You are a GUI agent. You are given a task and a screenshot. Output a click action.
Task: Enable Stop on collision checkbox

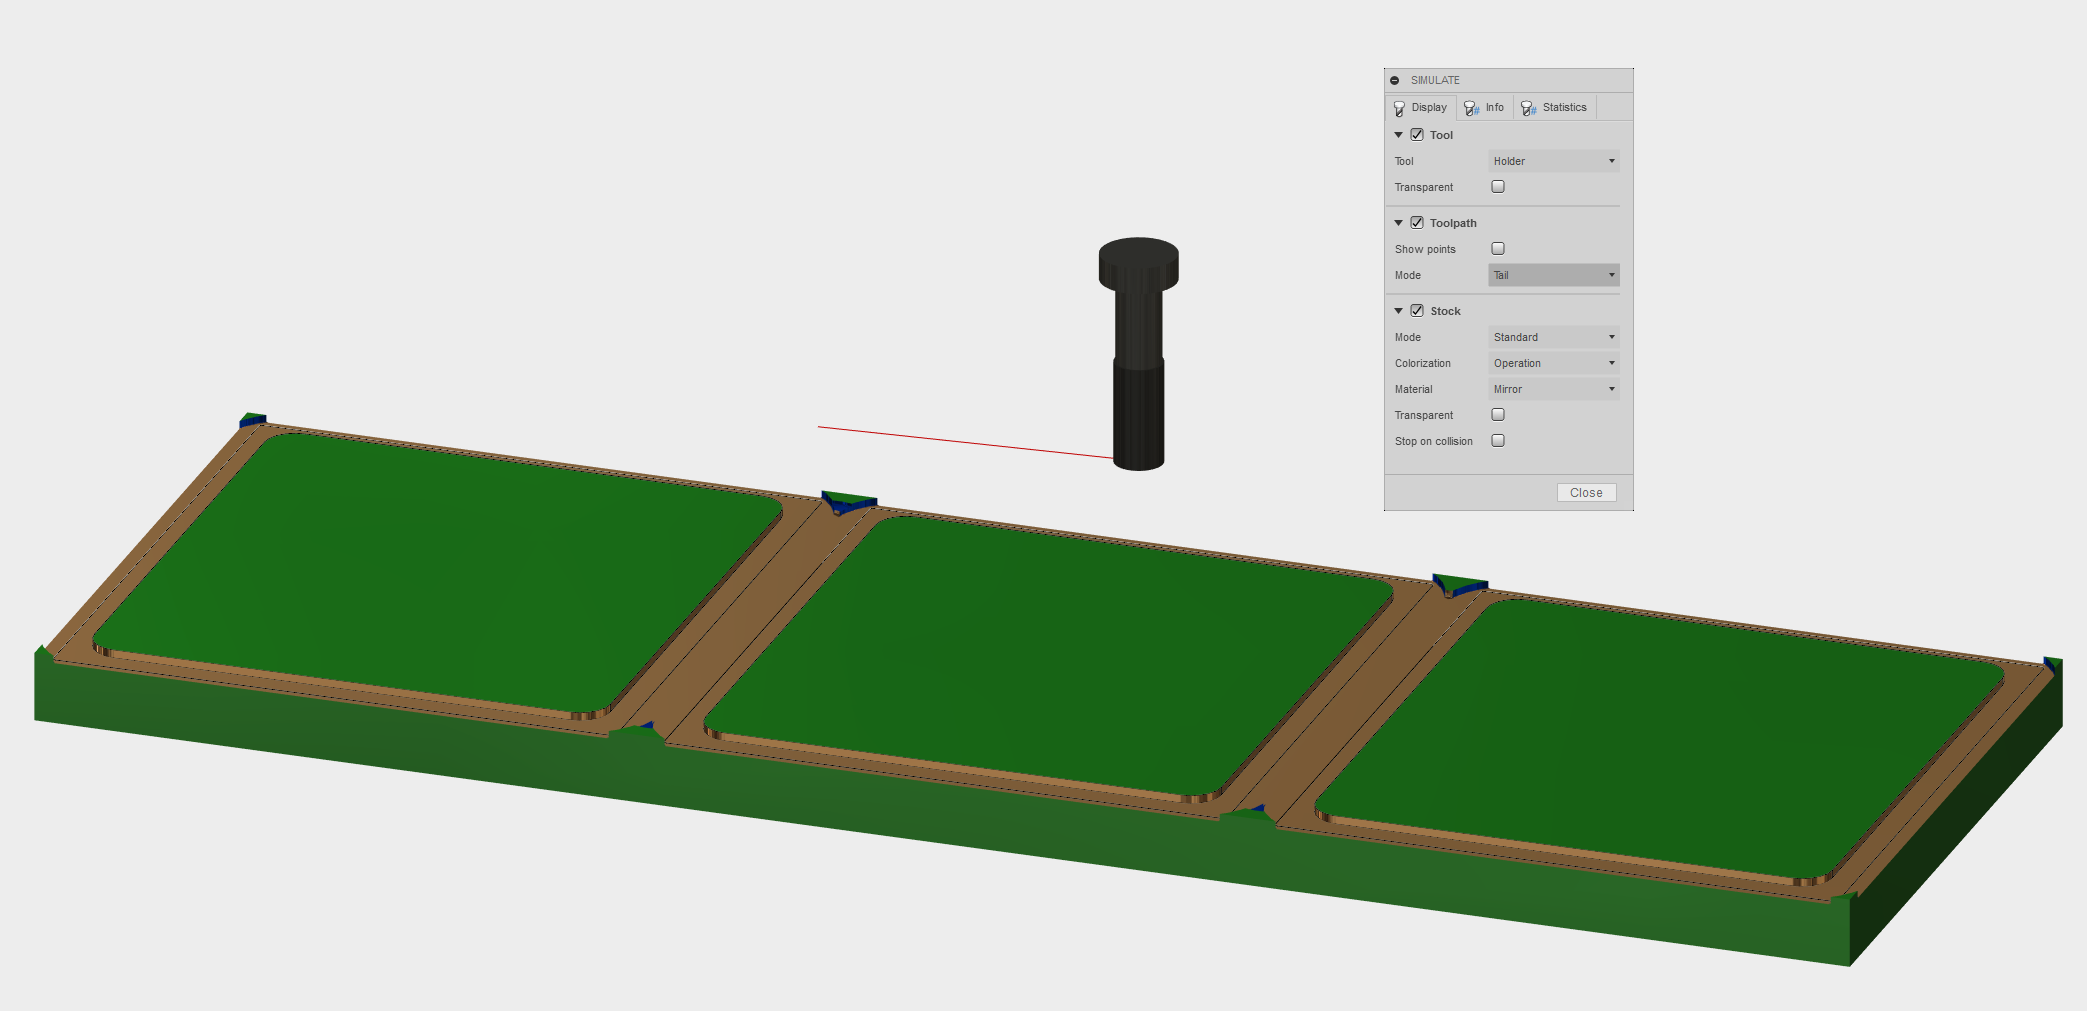(1498, 441)
